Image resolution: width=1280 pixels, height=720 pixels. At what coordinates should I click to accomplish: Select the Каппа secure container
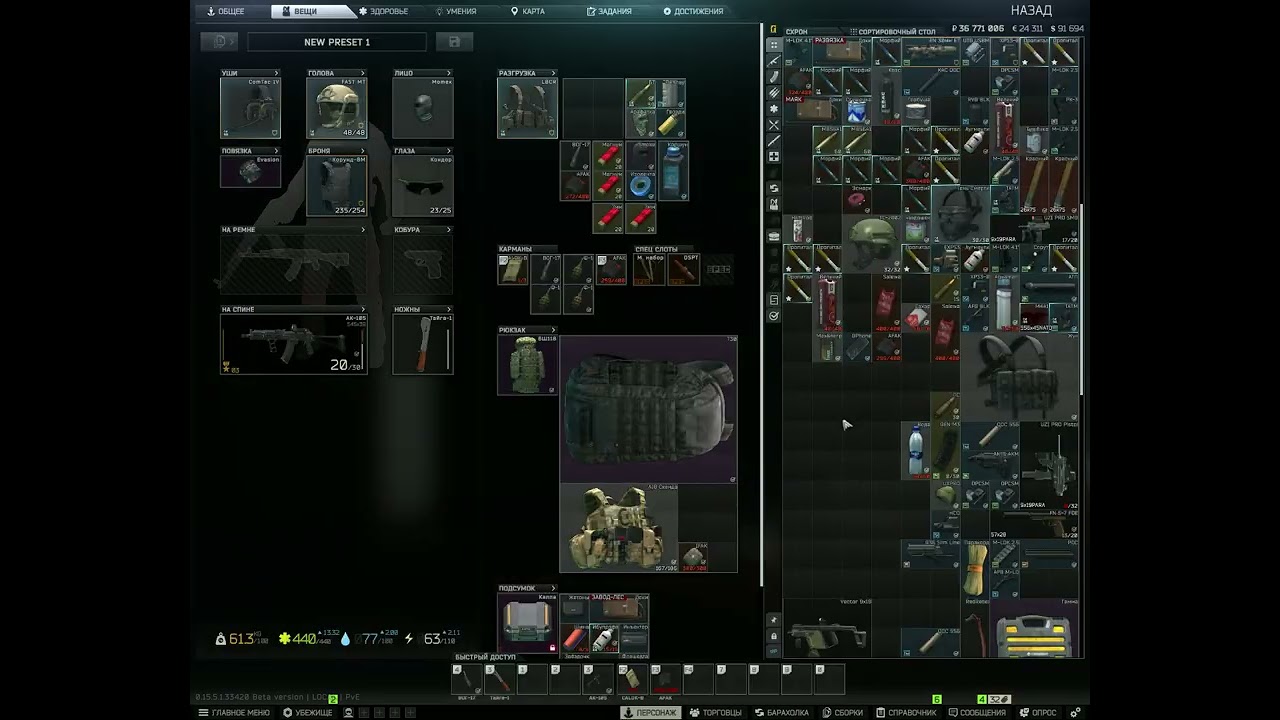pyautogui.click(x=527, y=622)
